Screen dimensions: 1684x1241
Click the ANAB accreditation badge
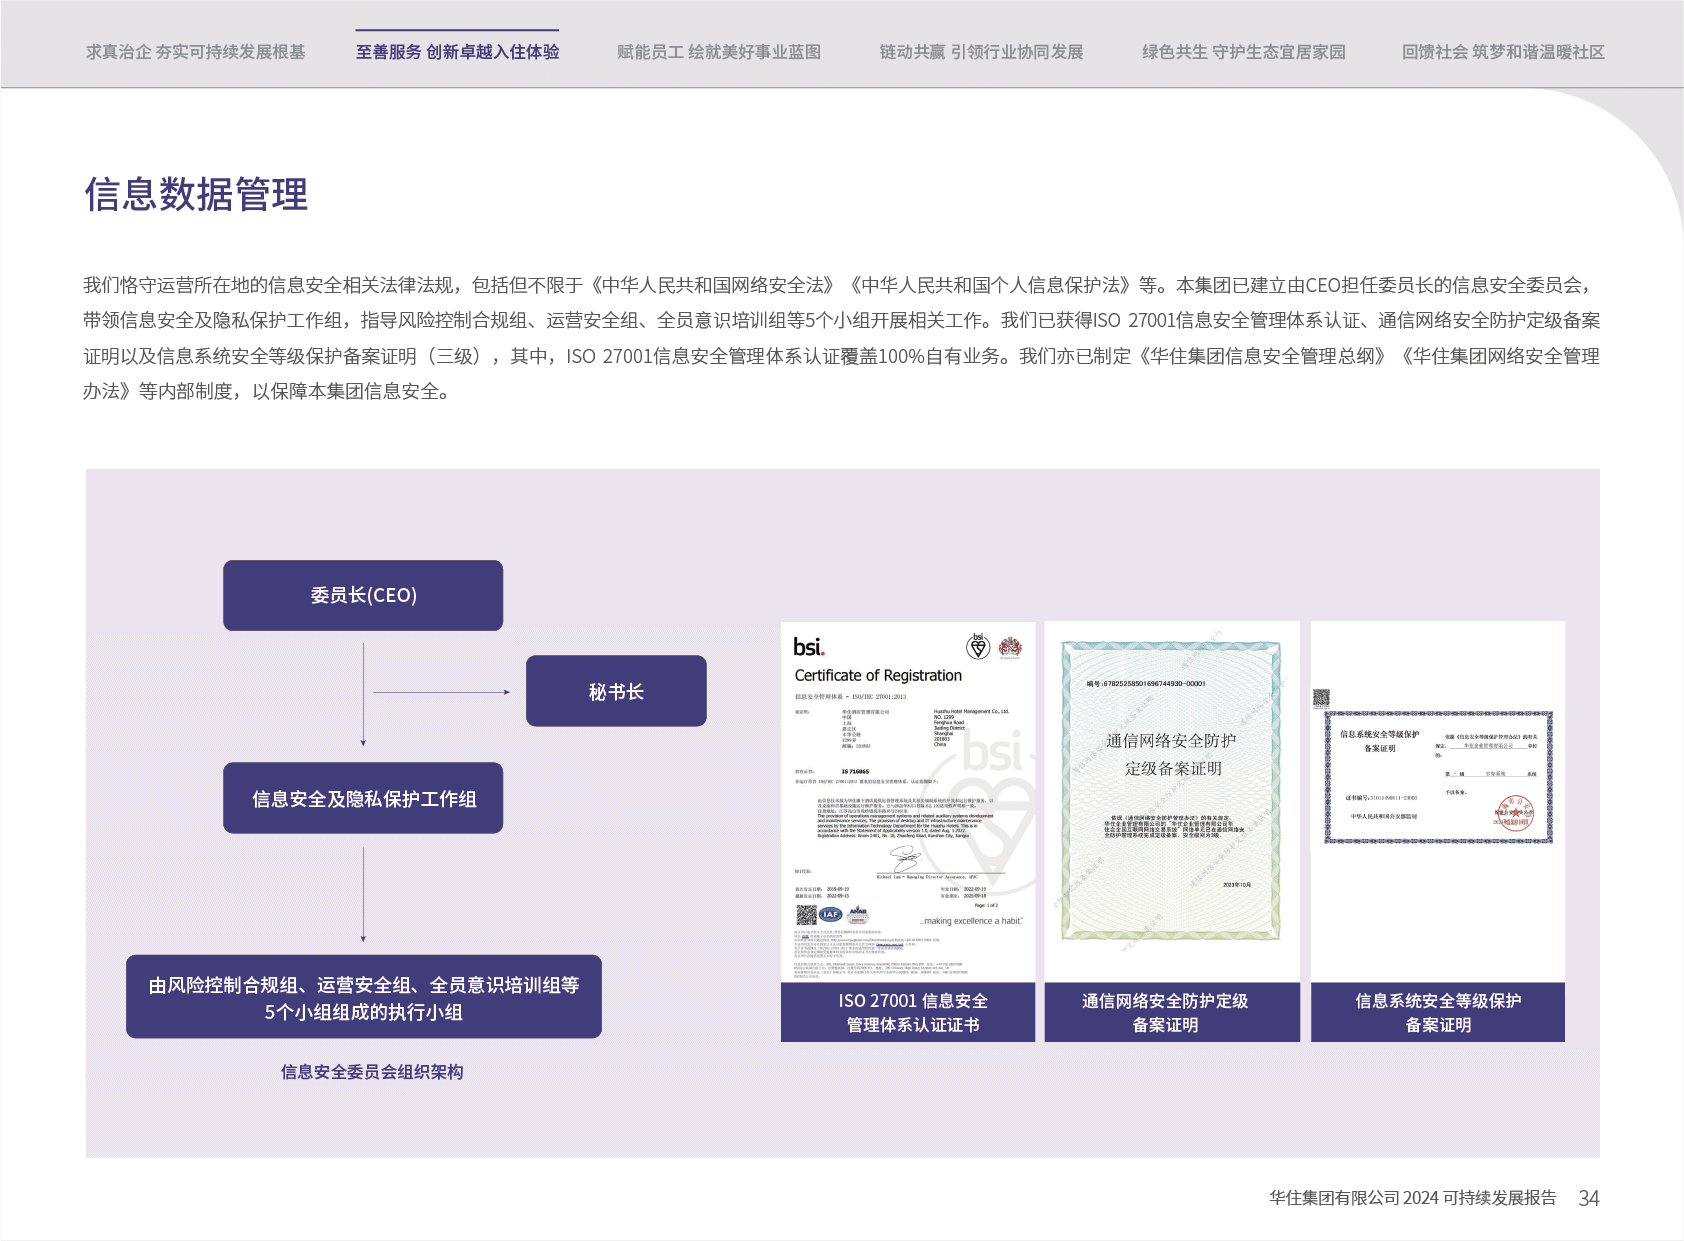click(858, 913)
